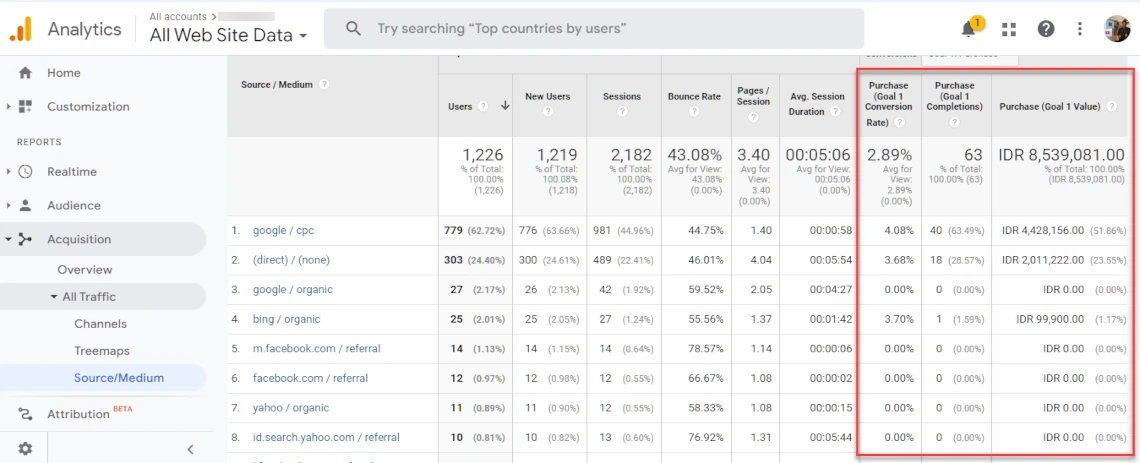Open the Conversions goal dropdown
Screen dimensions: 1140x463
pos(970,58)
